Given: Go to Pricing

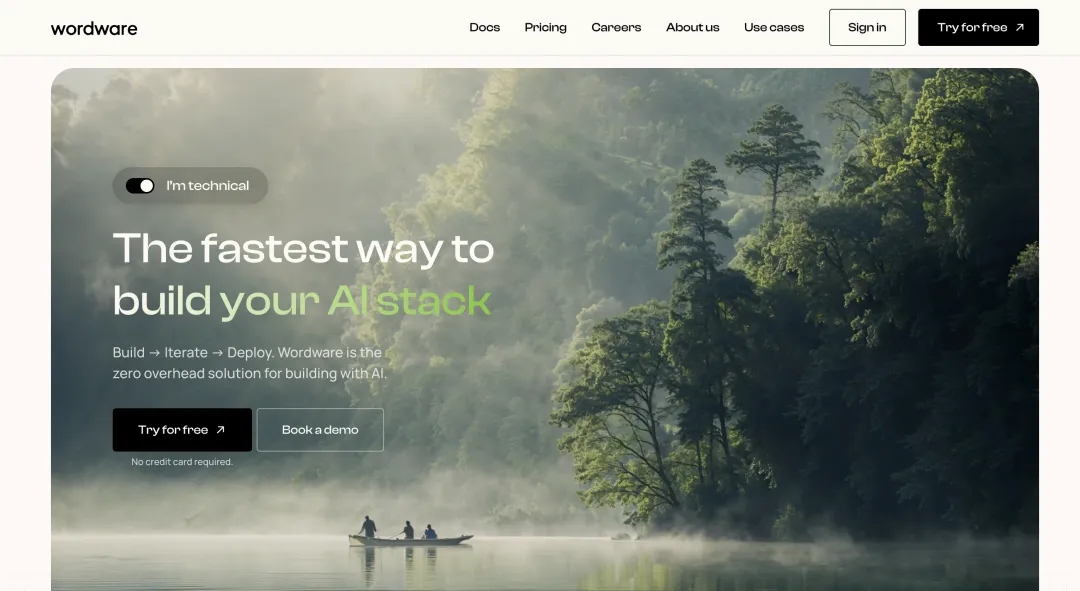Looking at the screenshot, I should point(546,28).
